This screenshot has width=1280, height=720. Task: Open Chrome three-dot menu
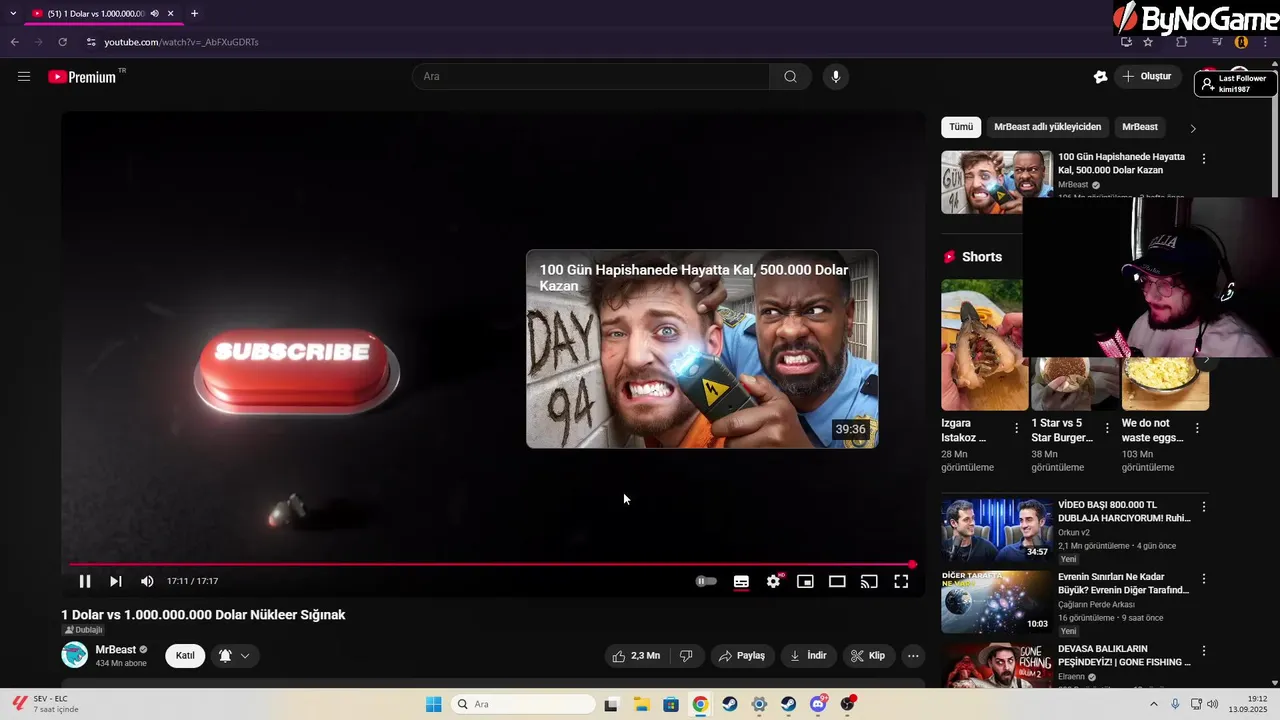pos(1265,42)
